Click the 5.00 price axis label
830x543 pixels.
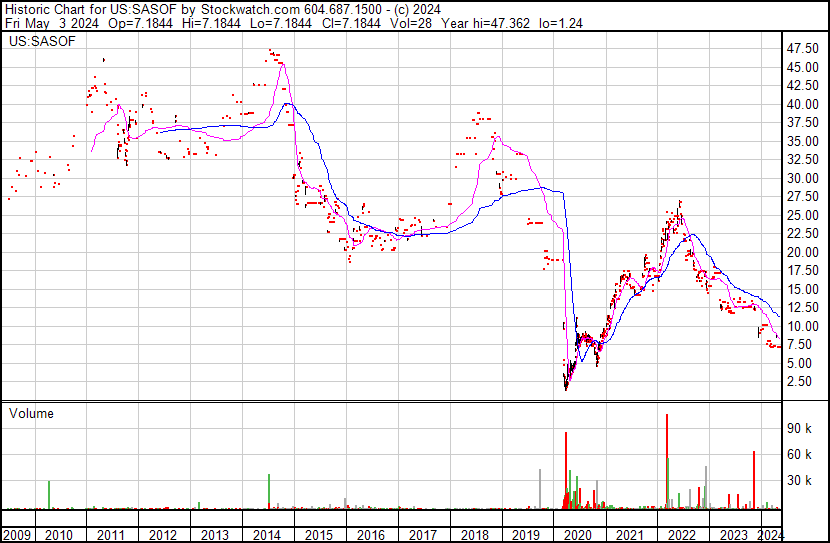tap(799, 364)
